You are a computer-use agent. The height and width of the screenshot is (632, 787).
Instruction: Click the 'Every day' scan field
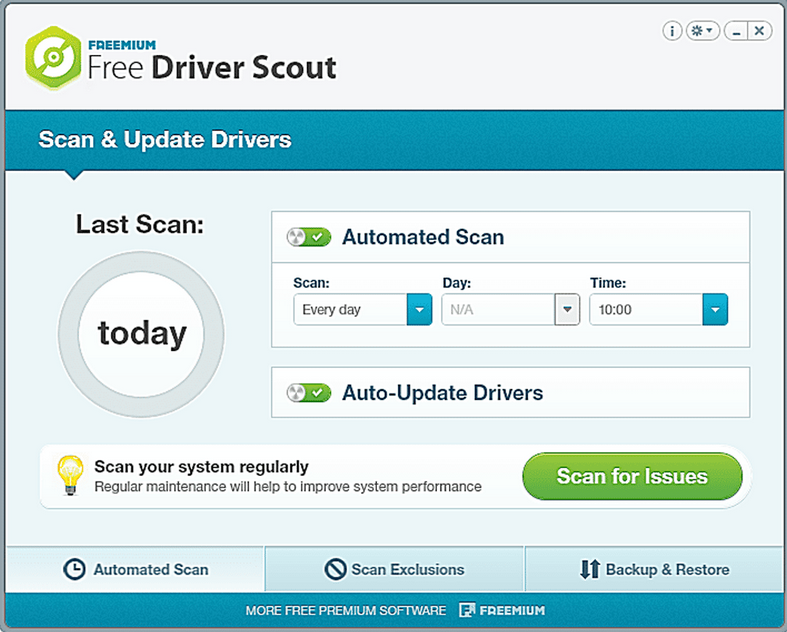[350, 309]
